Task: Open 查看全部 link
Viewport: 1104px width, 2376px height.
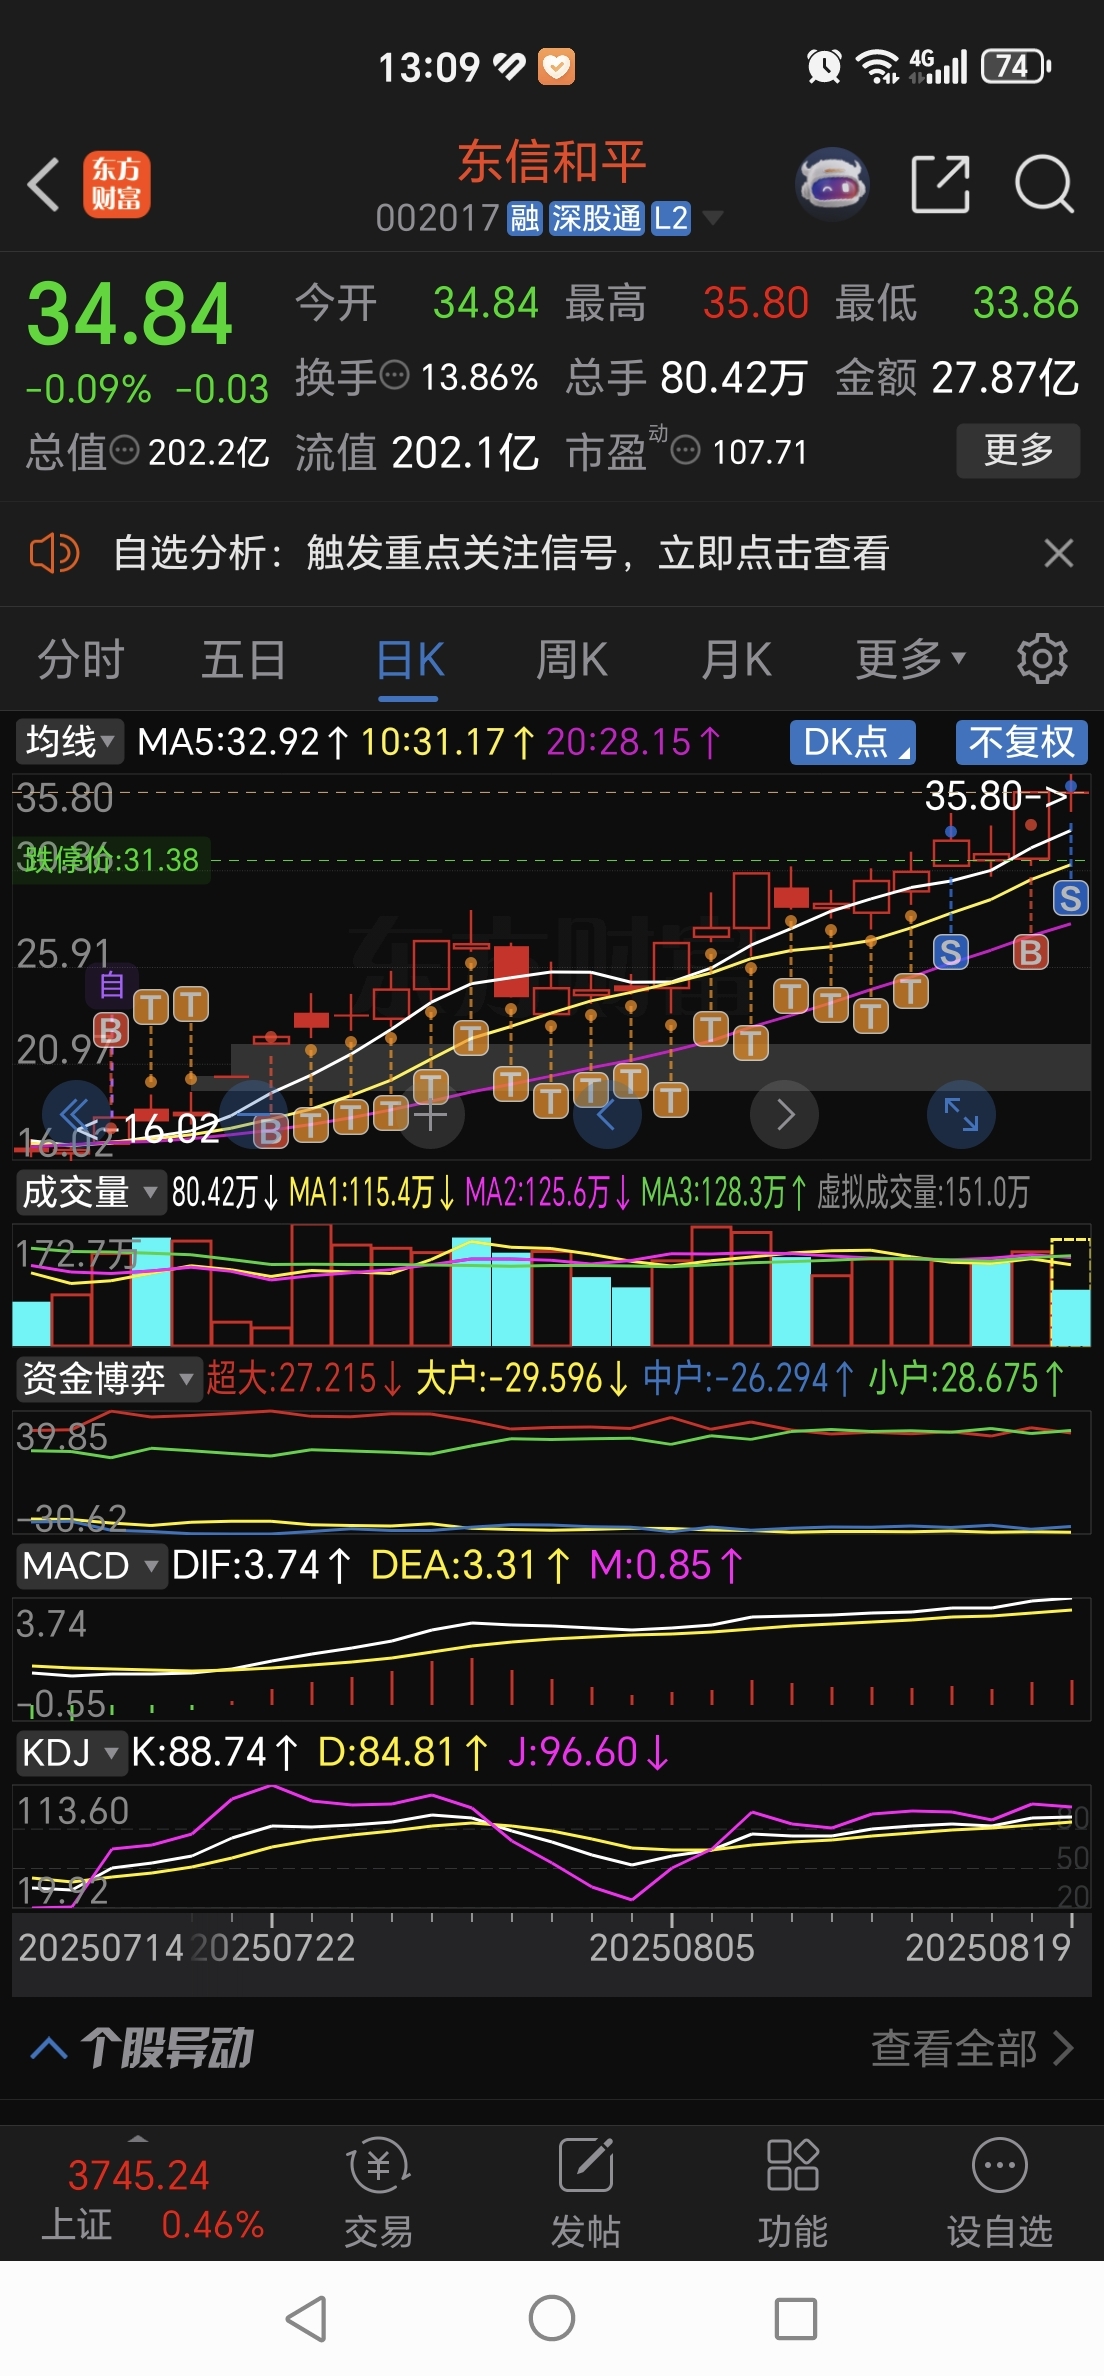Action: (x=972, y=2047)
